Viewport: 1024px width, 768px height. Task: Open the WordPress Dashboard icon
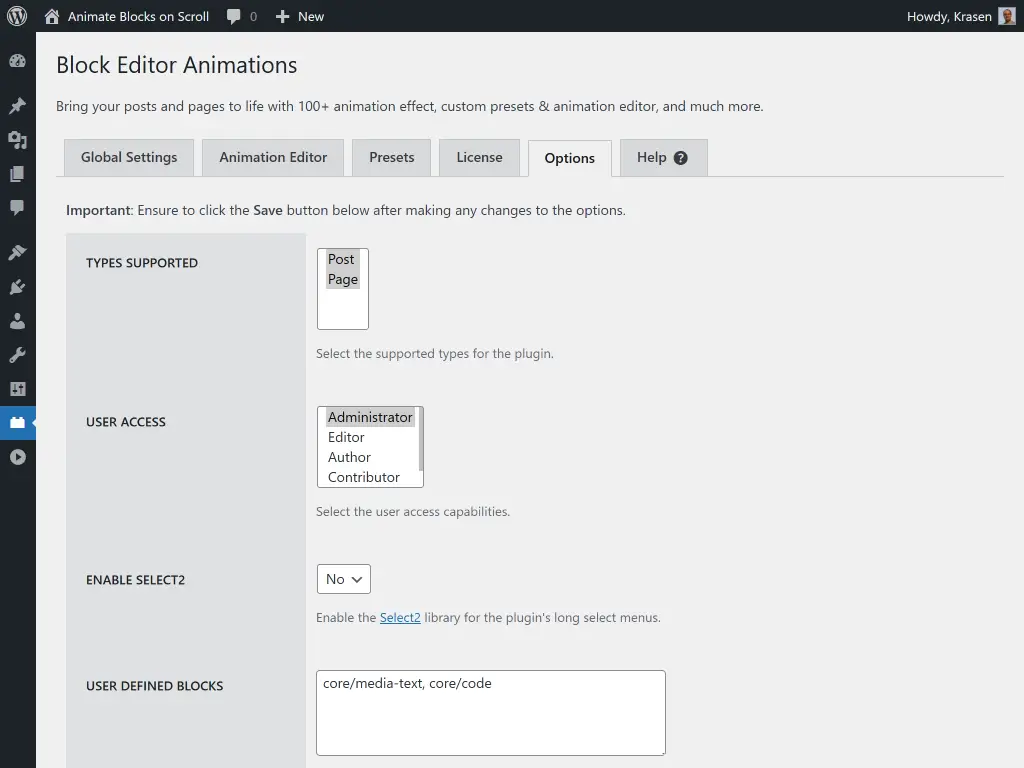pyautogui.click(x=17, y=61)
